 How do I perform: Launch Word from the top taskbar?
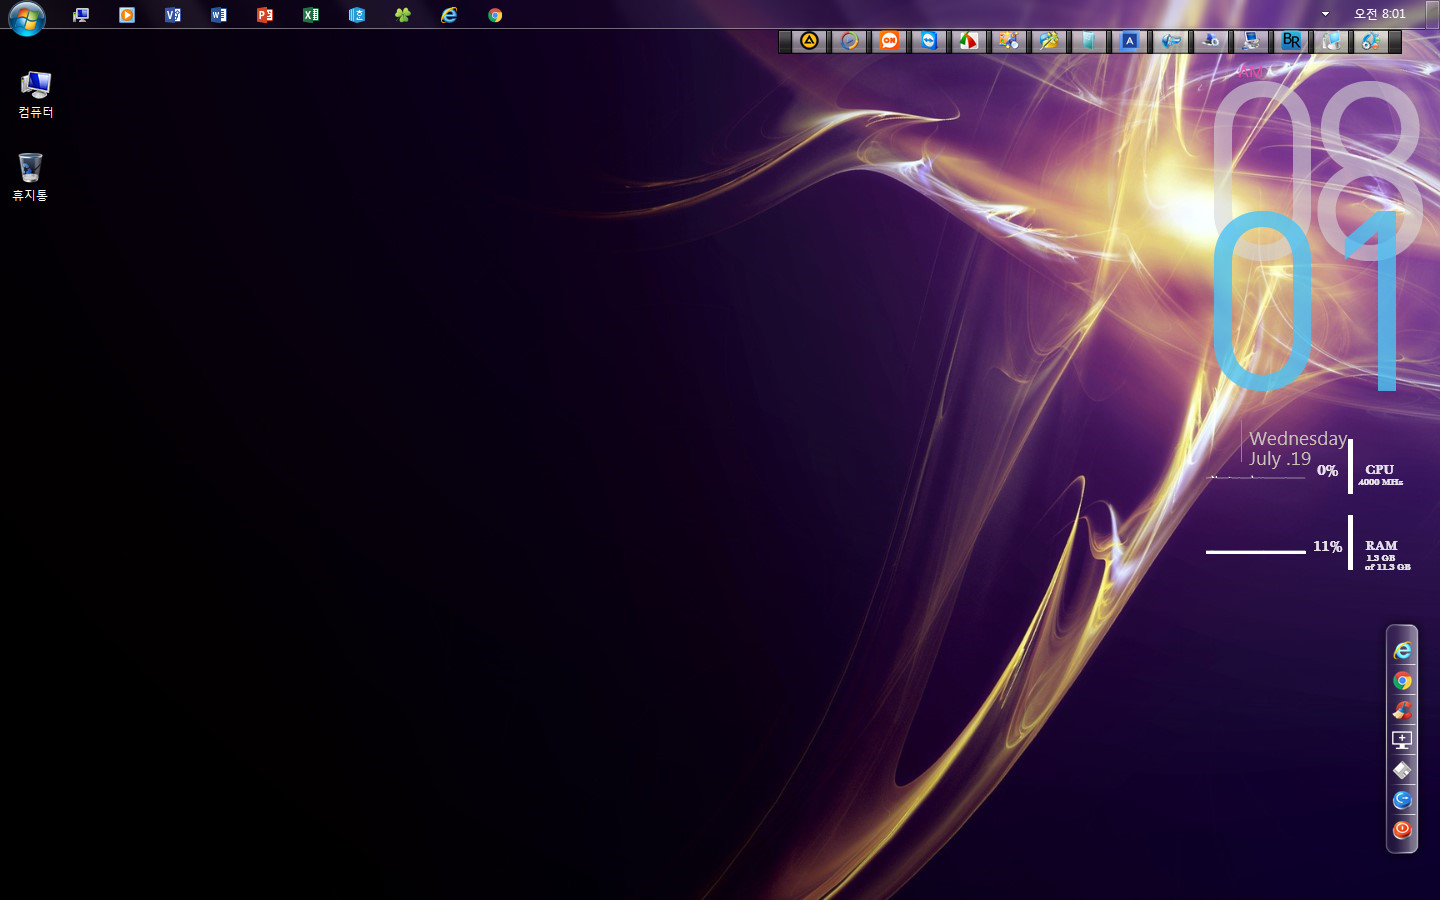click(219, 15)
